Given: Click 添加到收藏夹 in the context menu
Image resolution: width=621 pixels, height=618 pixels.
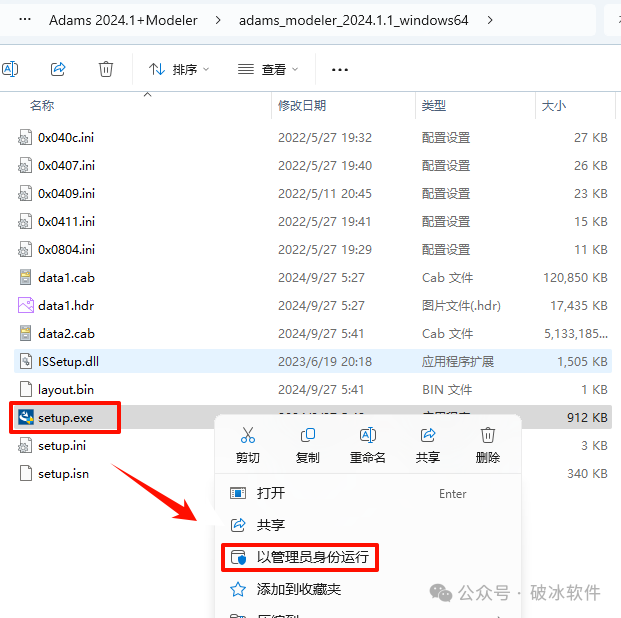Looking at the screenshot, I should (368, 589).
